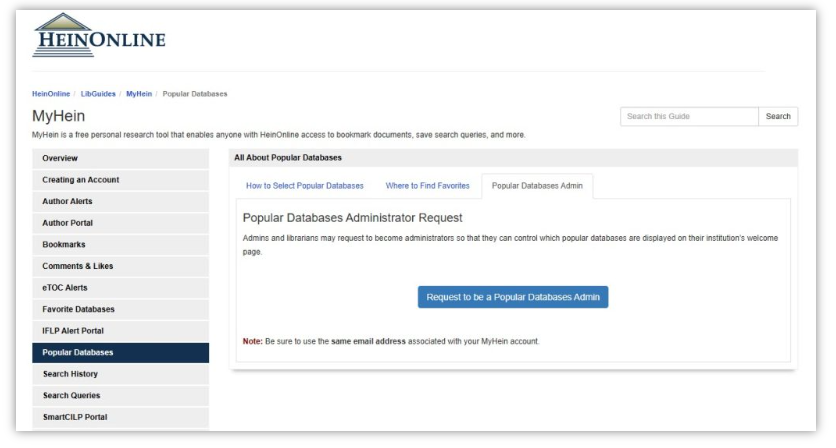Go to Creating an Account page
Screen dimensions: 836x448
tap(81, 180)
